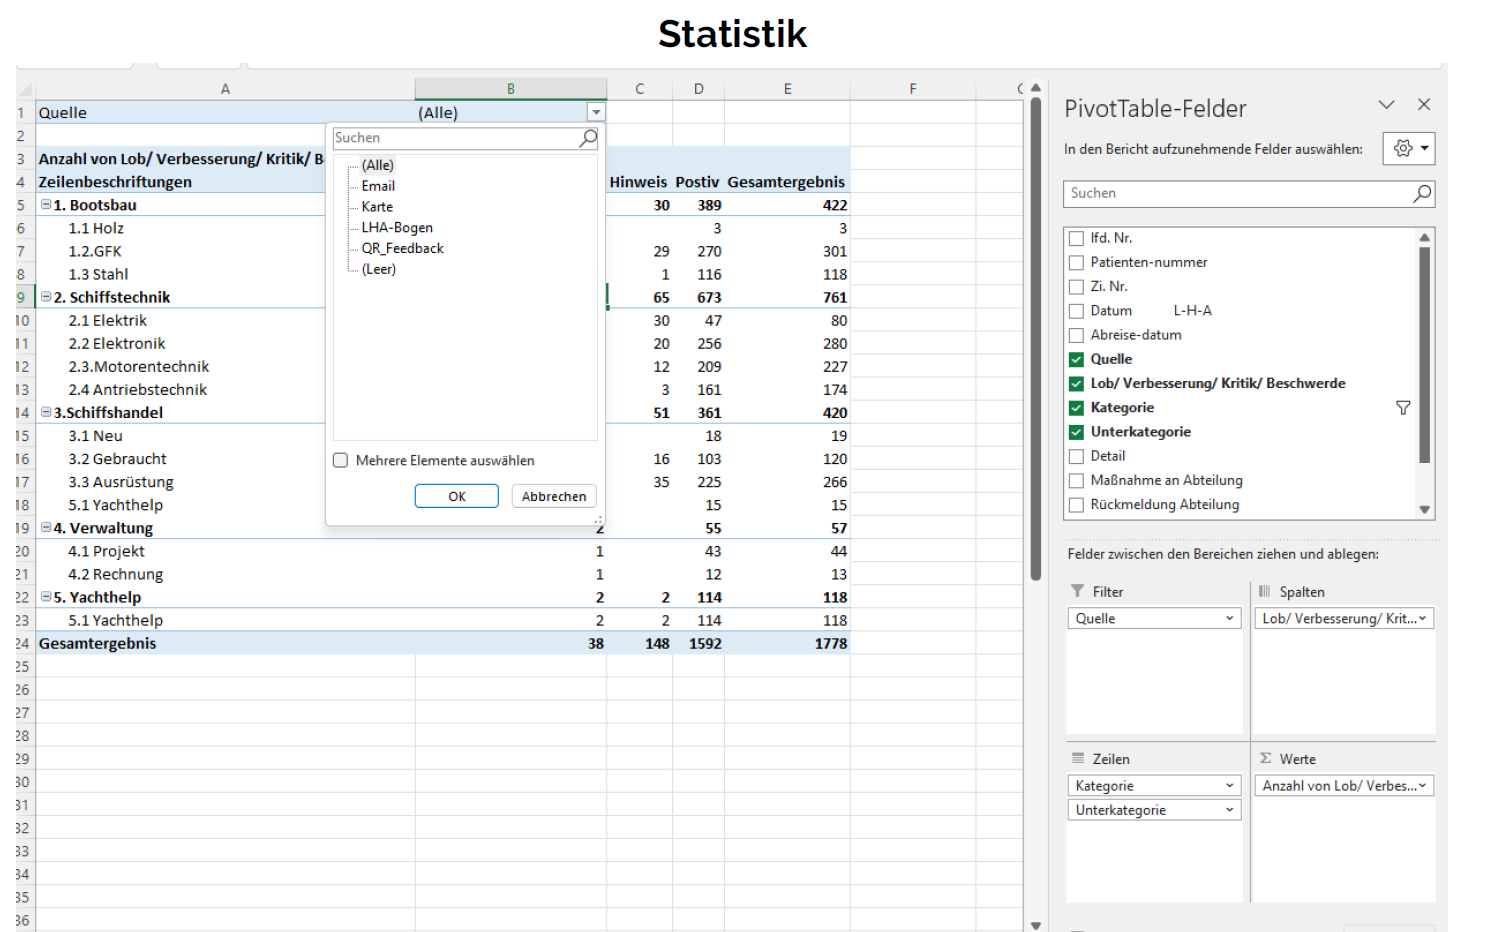Uncheck the Quelle field checkbox

(x=1076, y=360)
